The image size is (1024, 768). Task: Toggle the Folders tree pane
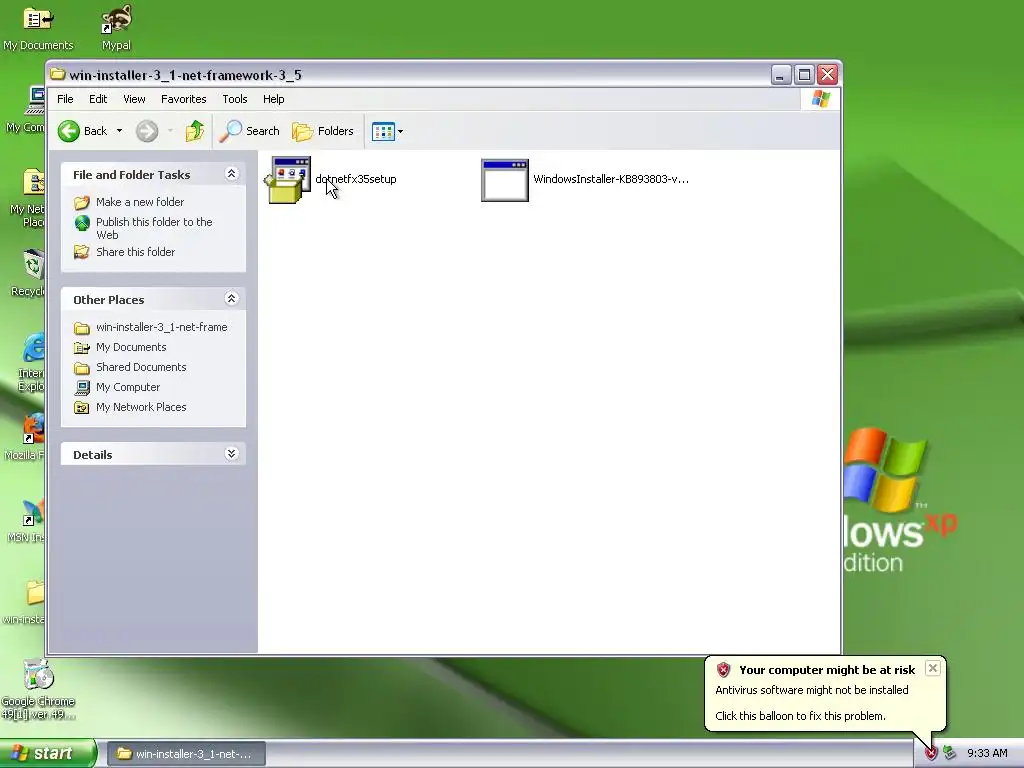coord(323,131)
